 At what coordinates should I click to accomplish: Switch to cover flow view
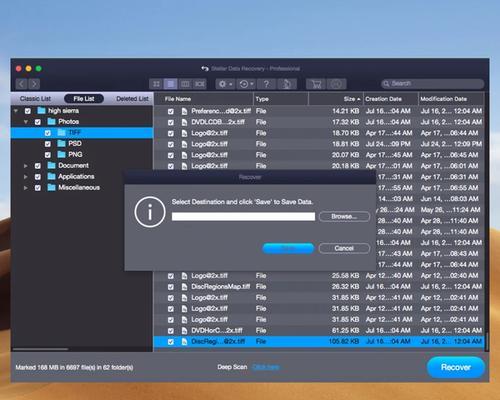(x=200, y=84)
